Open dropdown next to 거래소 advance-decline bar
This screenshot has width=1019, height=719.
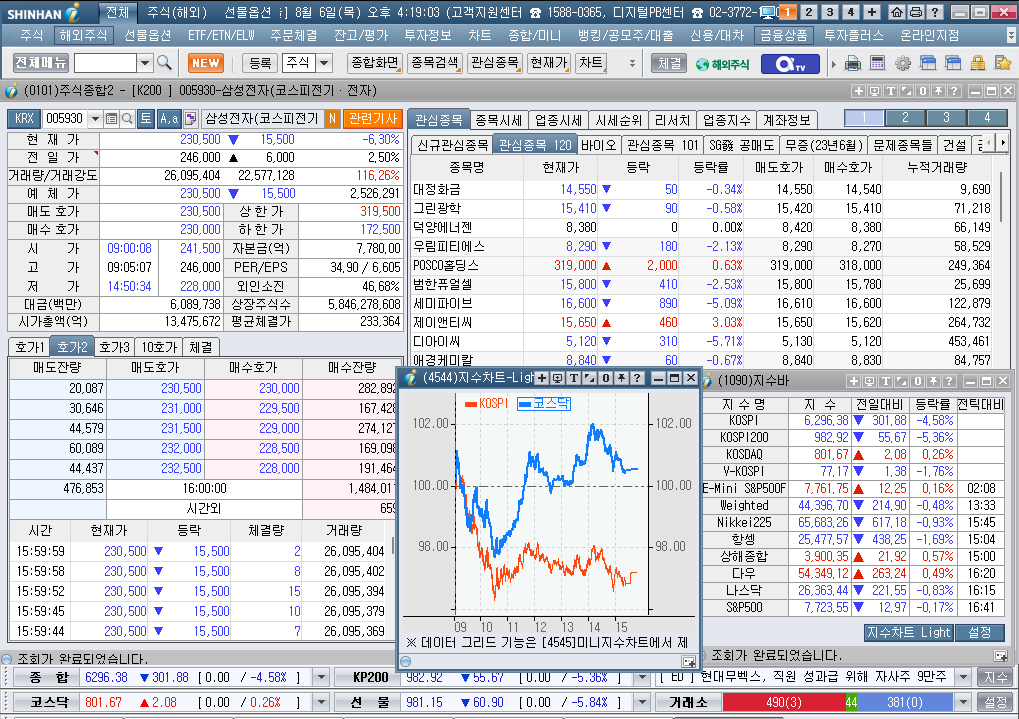click(963, 703)
